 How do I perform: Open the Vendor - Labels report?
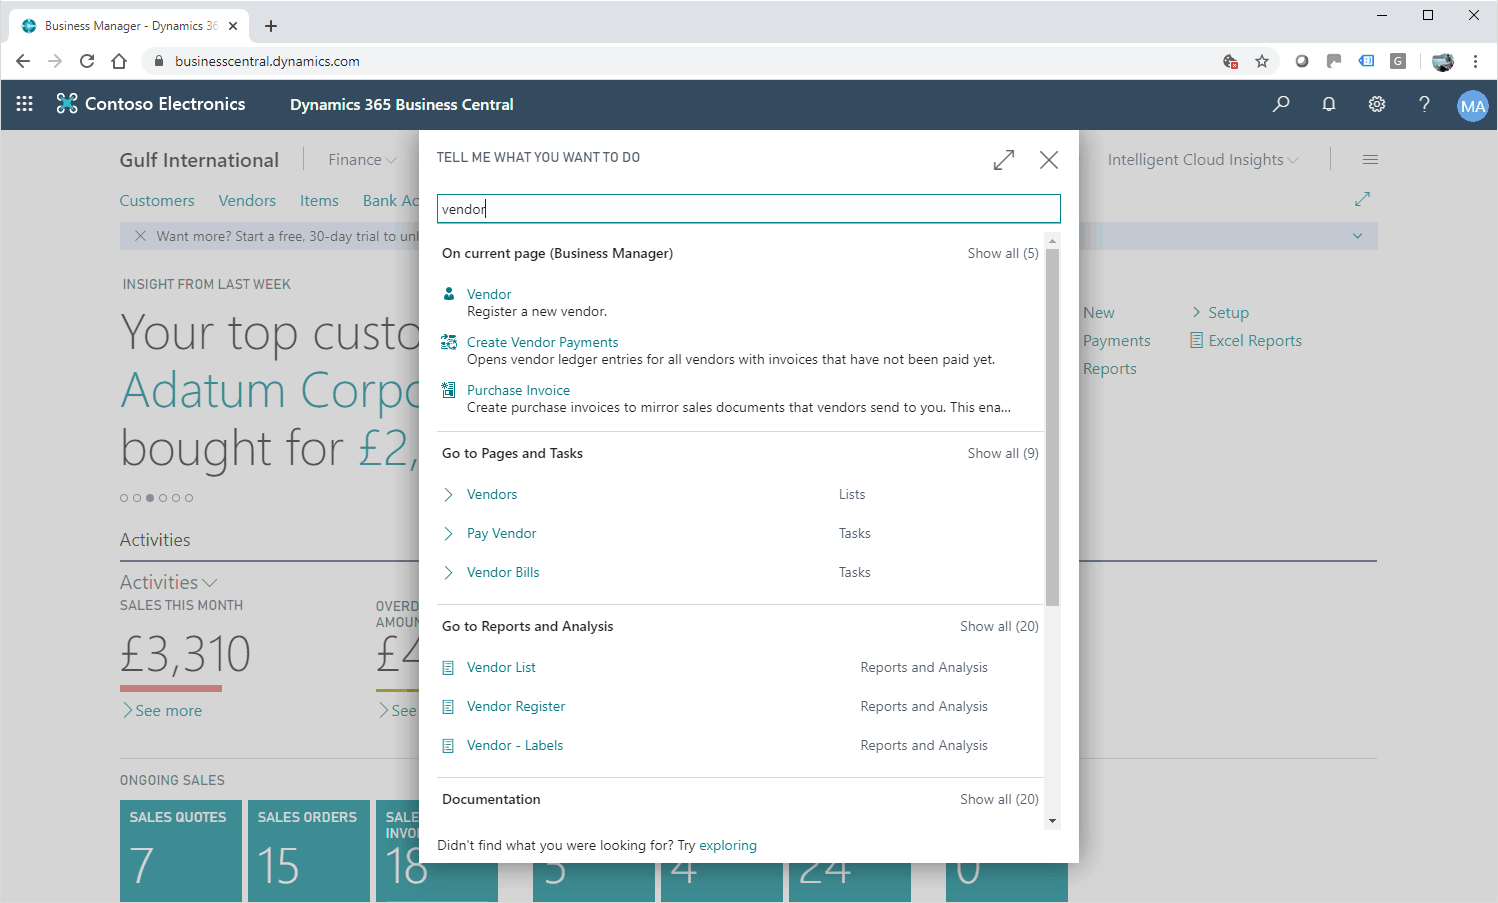pyautogui.click(x=515, y=745)
